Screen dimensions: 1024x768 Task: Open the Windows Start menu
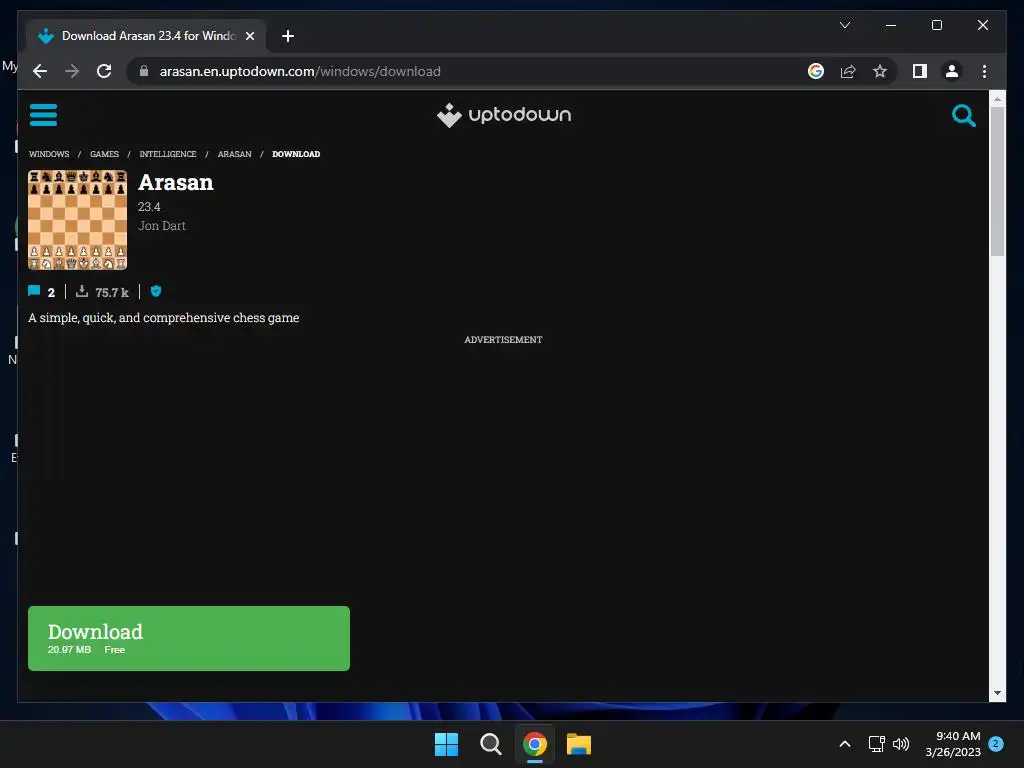[446, 744]
